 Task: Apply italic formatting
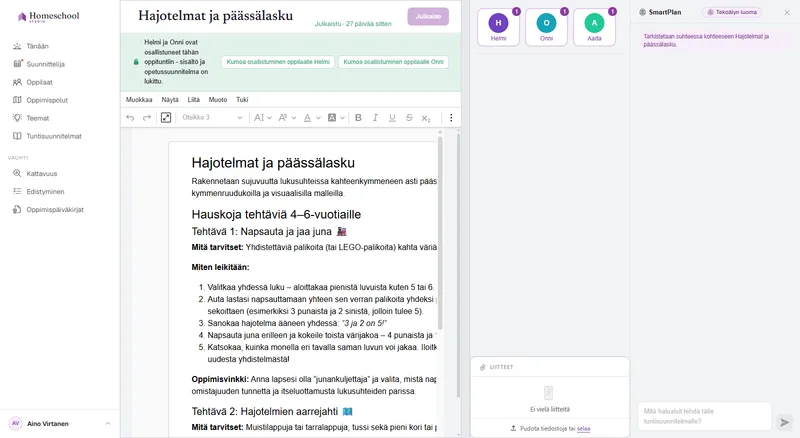[375, 118]
